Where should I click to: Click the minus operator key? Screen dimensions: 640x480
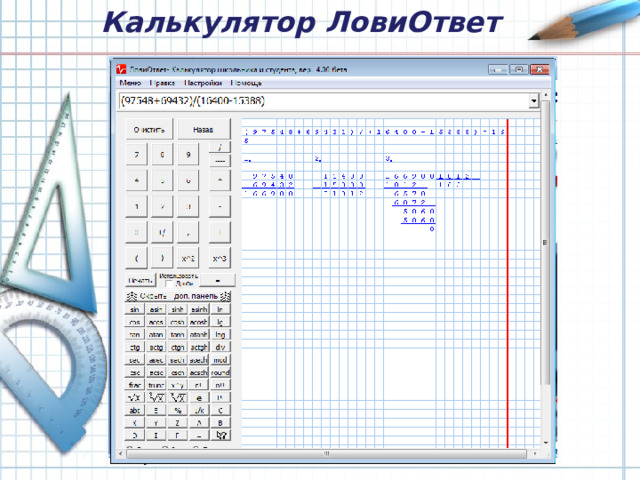click(x=220, y=206)
